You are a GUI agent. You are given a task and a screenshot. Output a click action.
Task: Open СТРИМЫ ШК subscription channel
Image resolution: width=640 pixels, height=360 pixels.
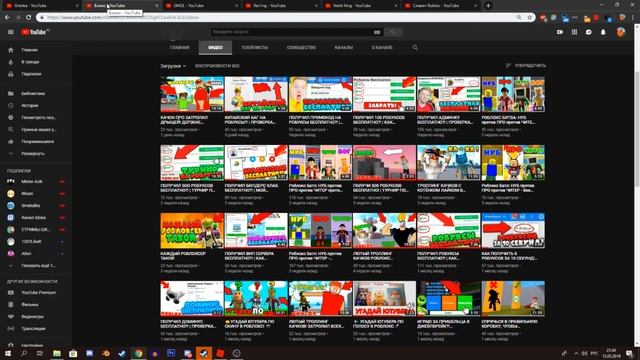[36, 229]
